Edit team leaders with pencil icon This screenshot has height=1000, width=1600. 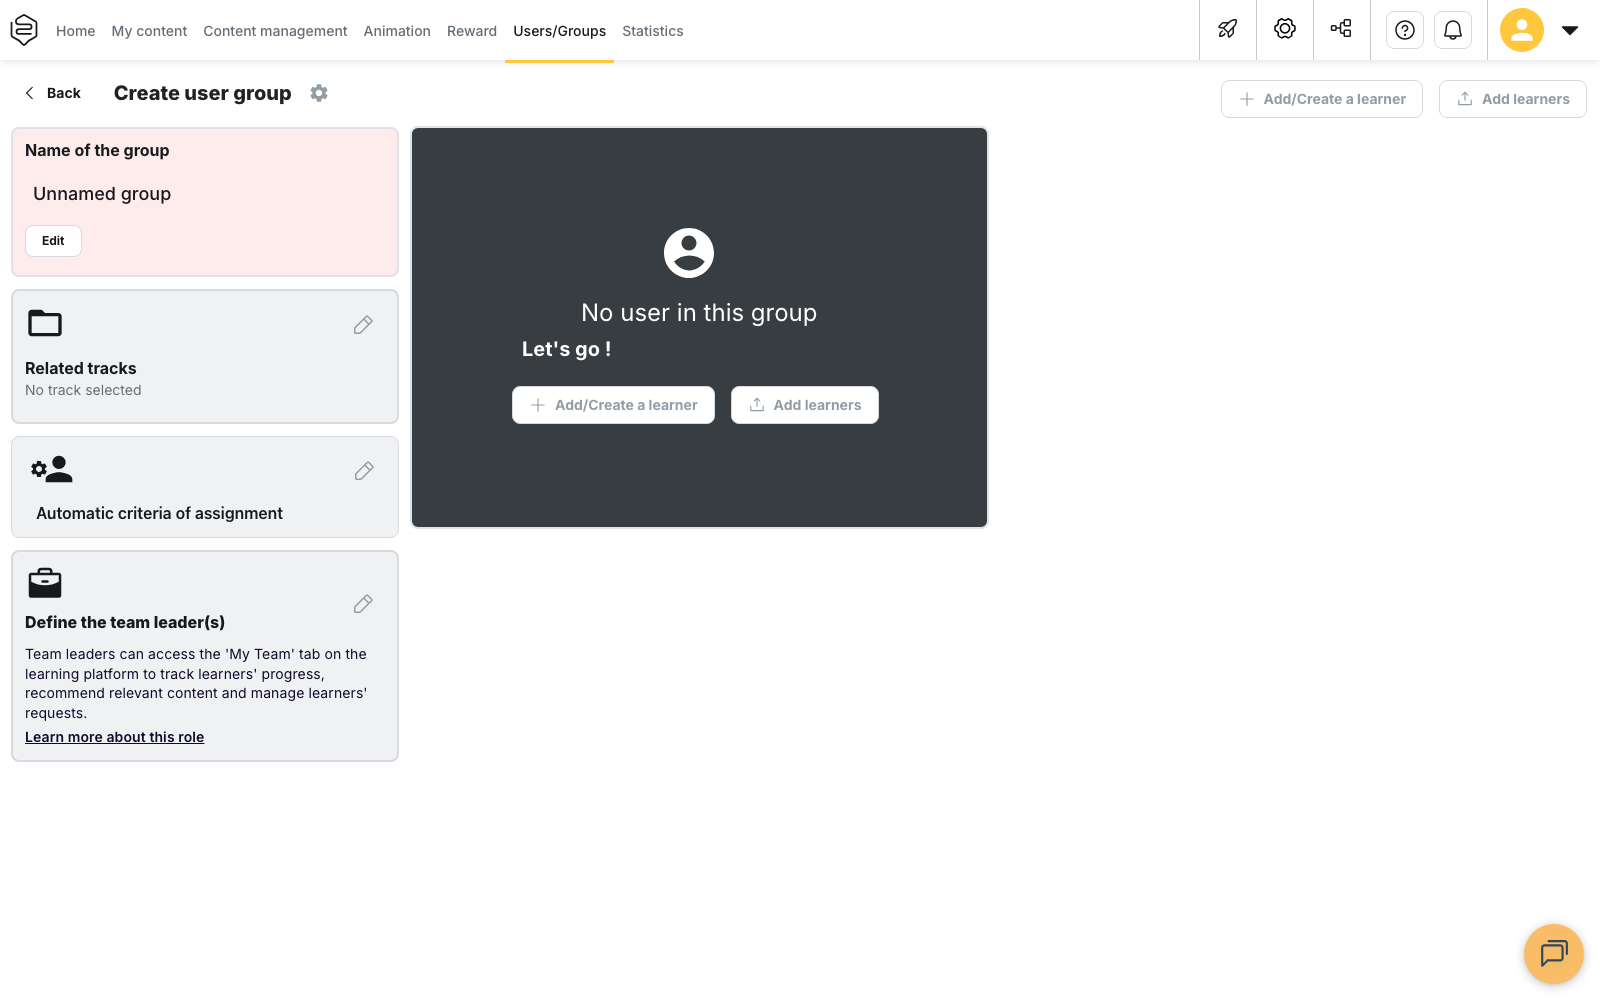tap(363, 604)
